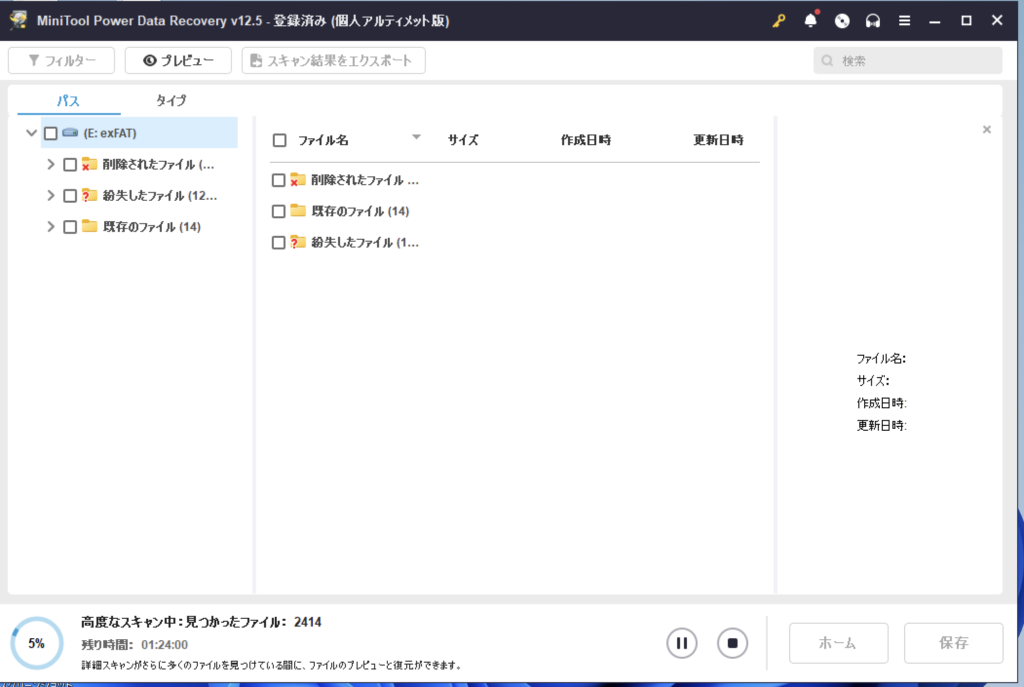Click the フィルター button

(x=61, y=61)
